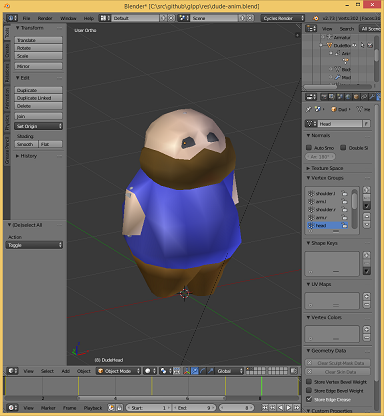Click the add vertex group plus icon
Image resolution: width=384 pixels, height=416 pixels.
pyautogui.click(x=366, y=190)
